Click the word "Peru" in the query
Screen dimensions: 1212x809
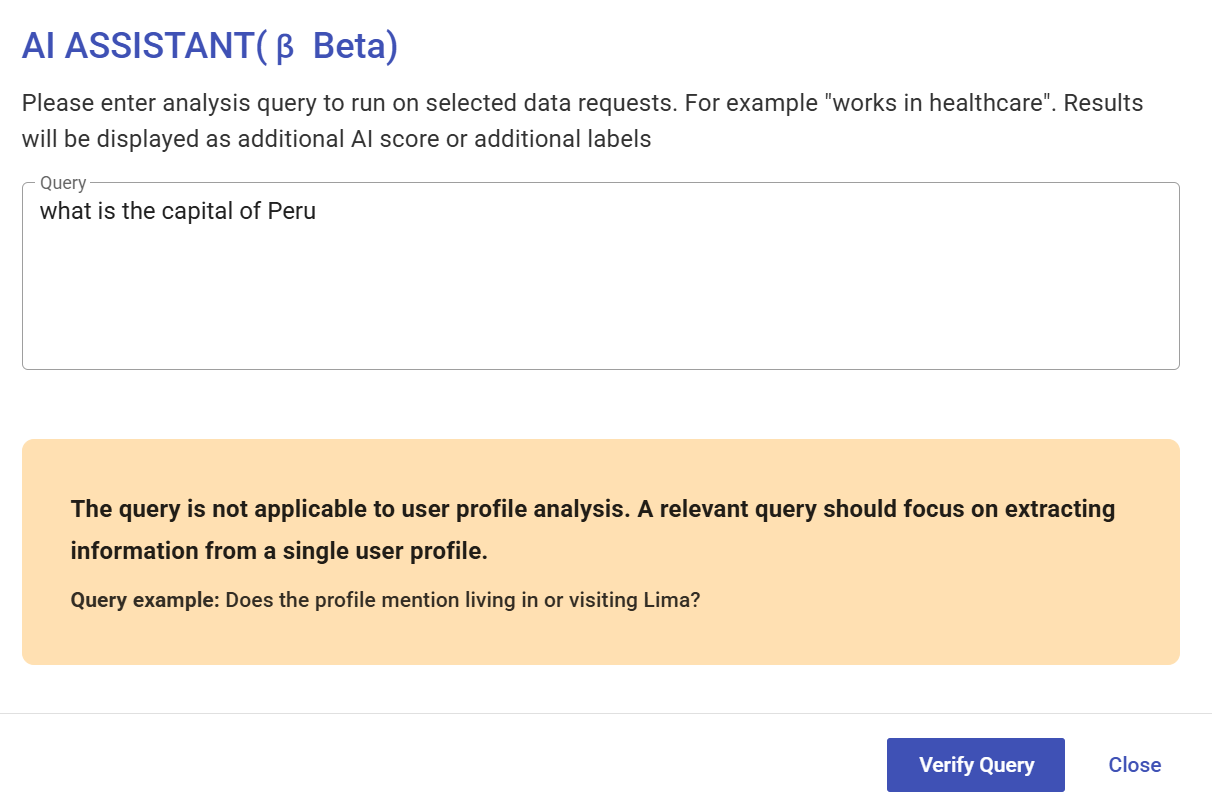coord(292,211)
